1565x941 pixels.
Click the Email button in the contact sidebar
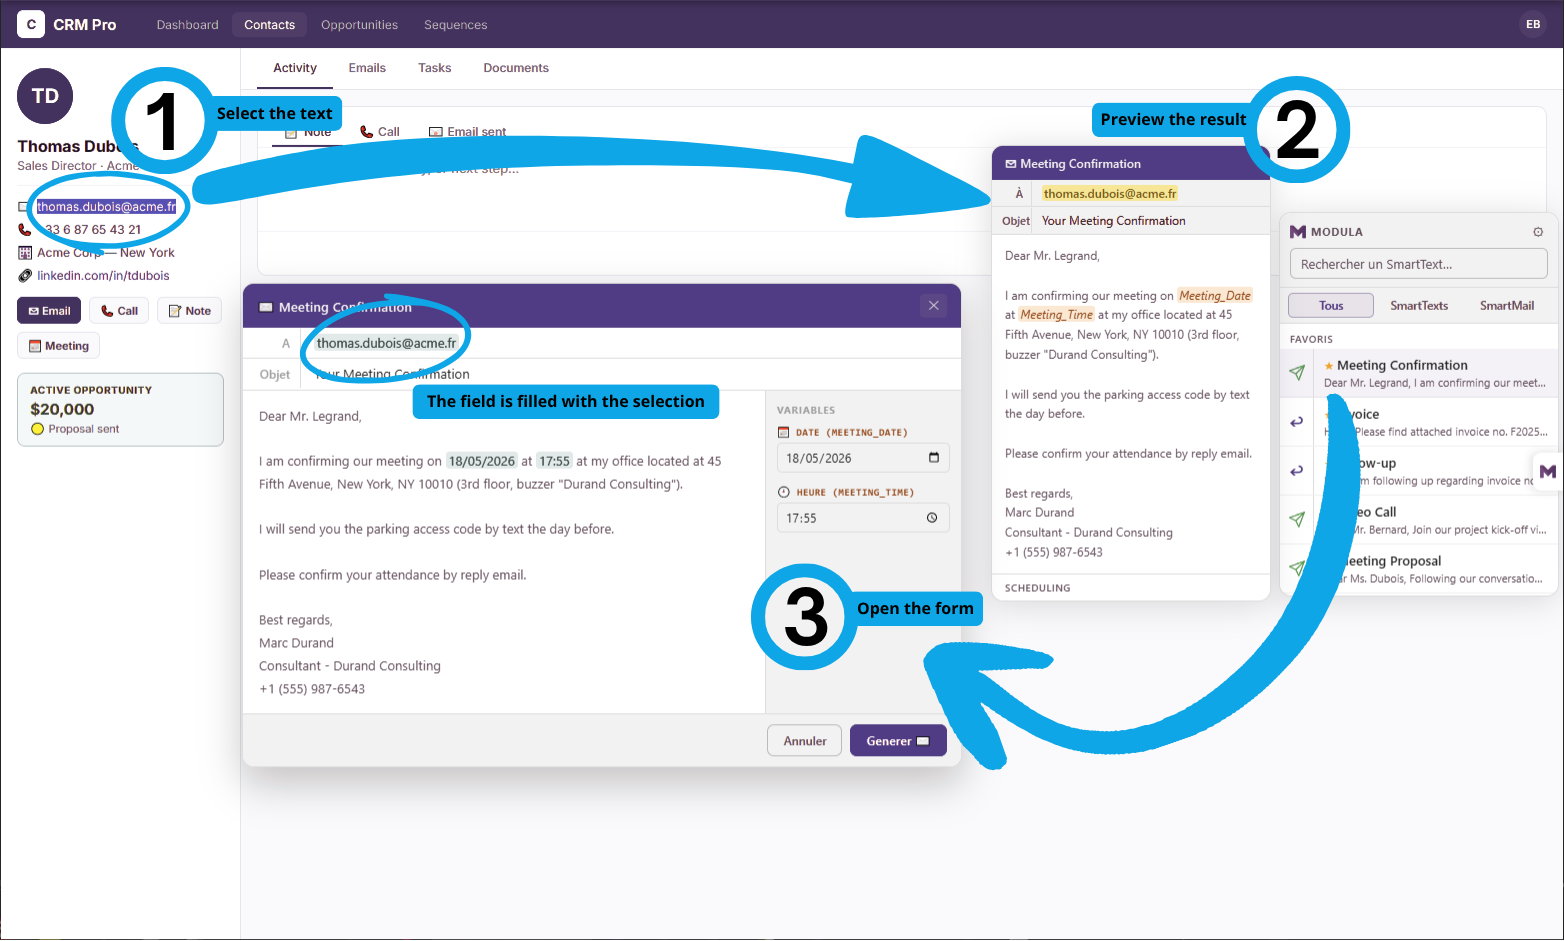click(49, 311)
